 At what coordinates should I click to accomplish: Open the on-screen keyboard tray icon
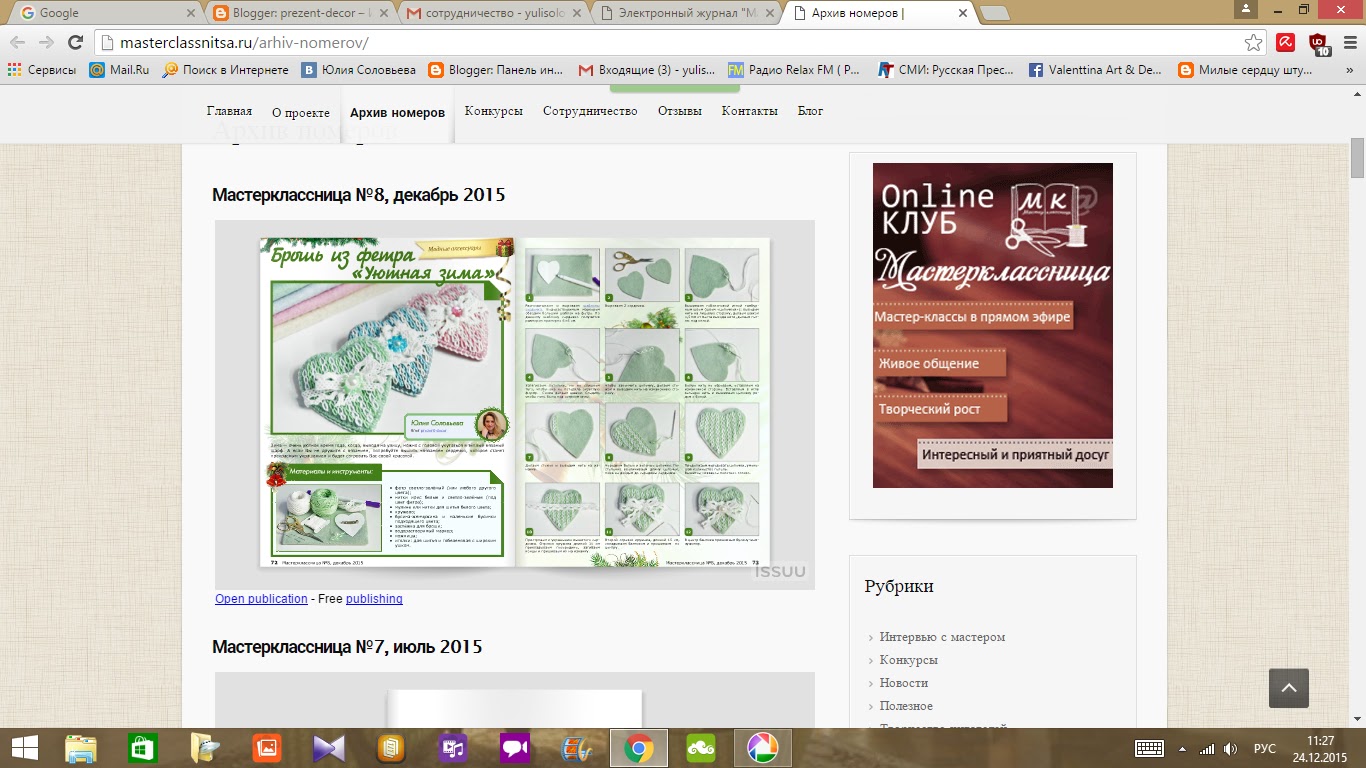[x=1149, y=748]
